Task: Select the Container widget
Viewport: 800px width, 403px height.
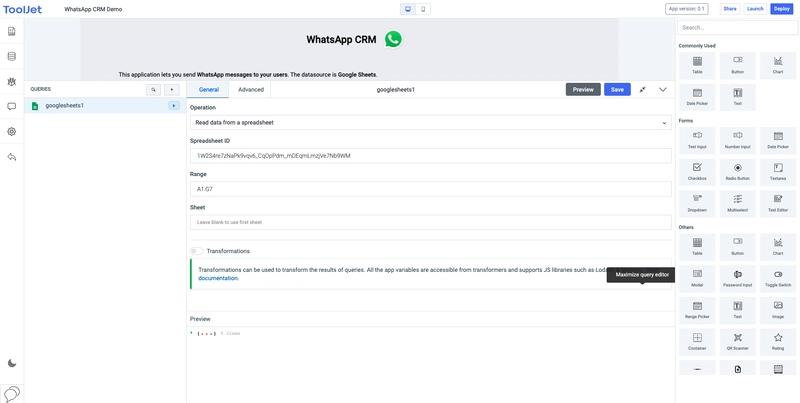Action: [x=697, y=341]
